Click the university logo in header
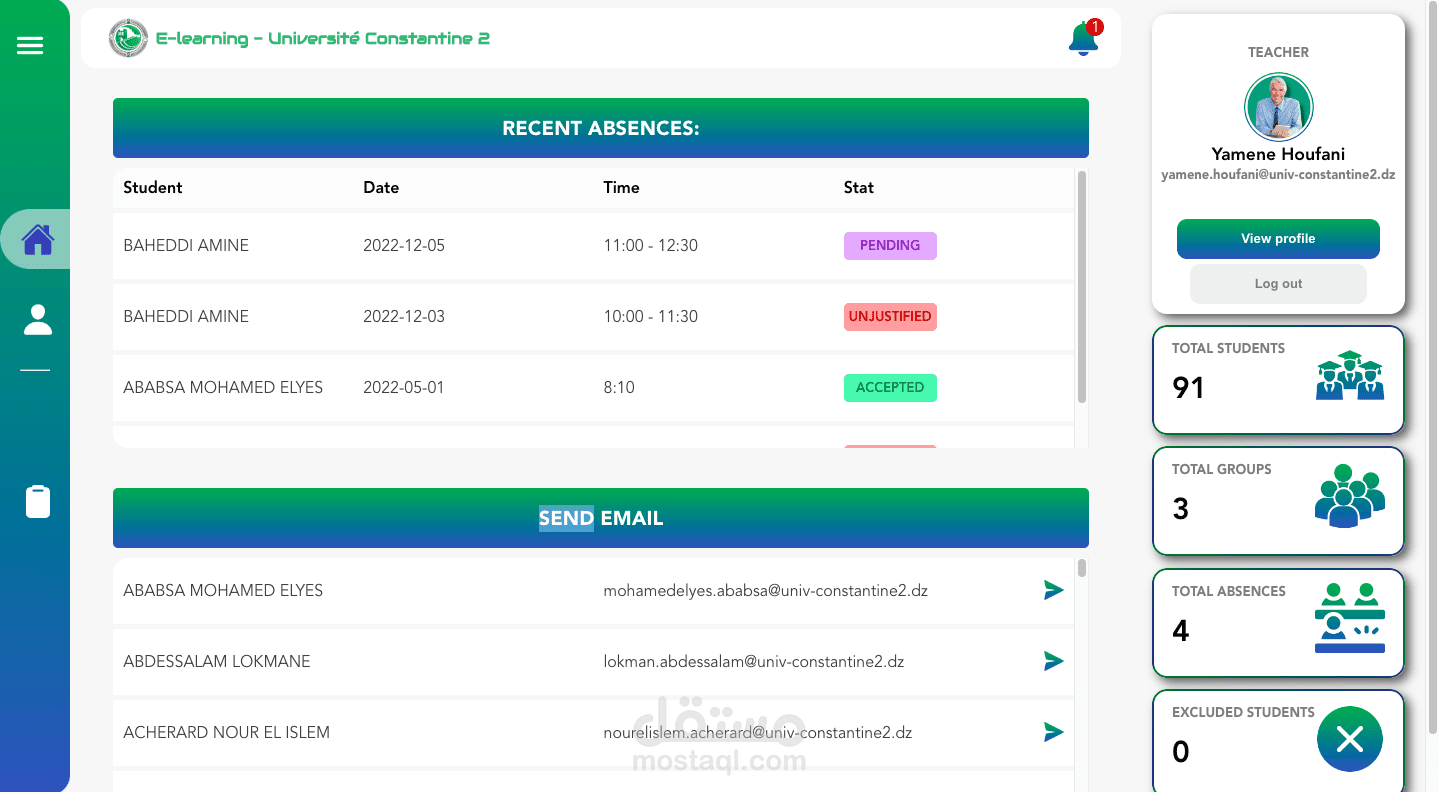 click(128, 38)
